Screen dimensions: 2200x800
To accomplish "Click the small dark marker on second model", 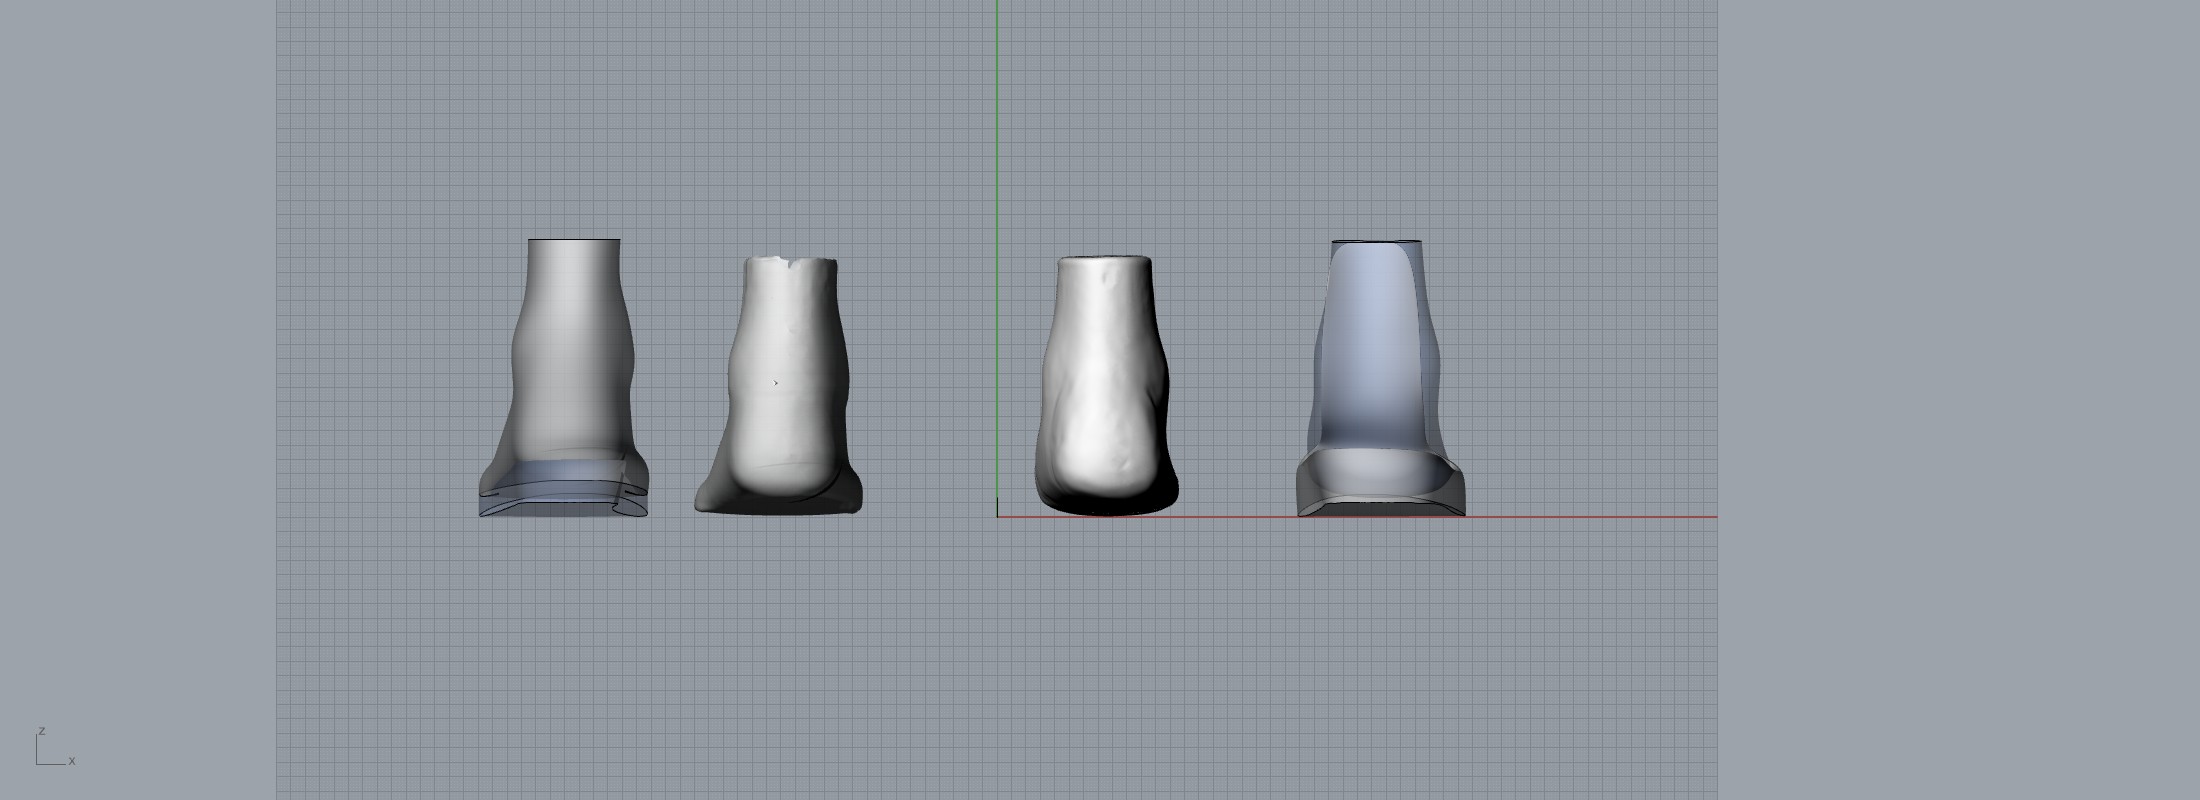I will point(776,383).
